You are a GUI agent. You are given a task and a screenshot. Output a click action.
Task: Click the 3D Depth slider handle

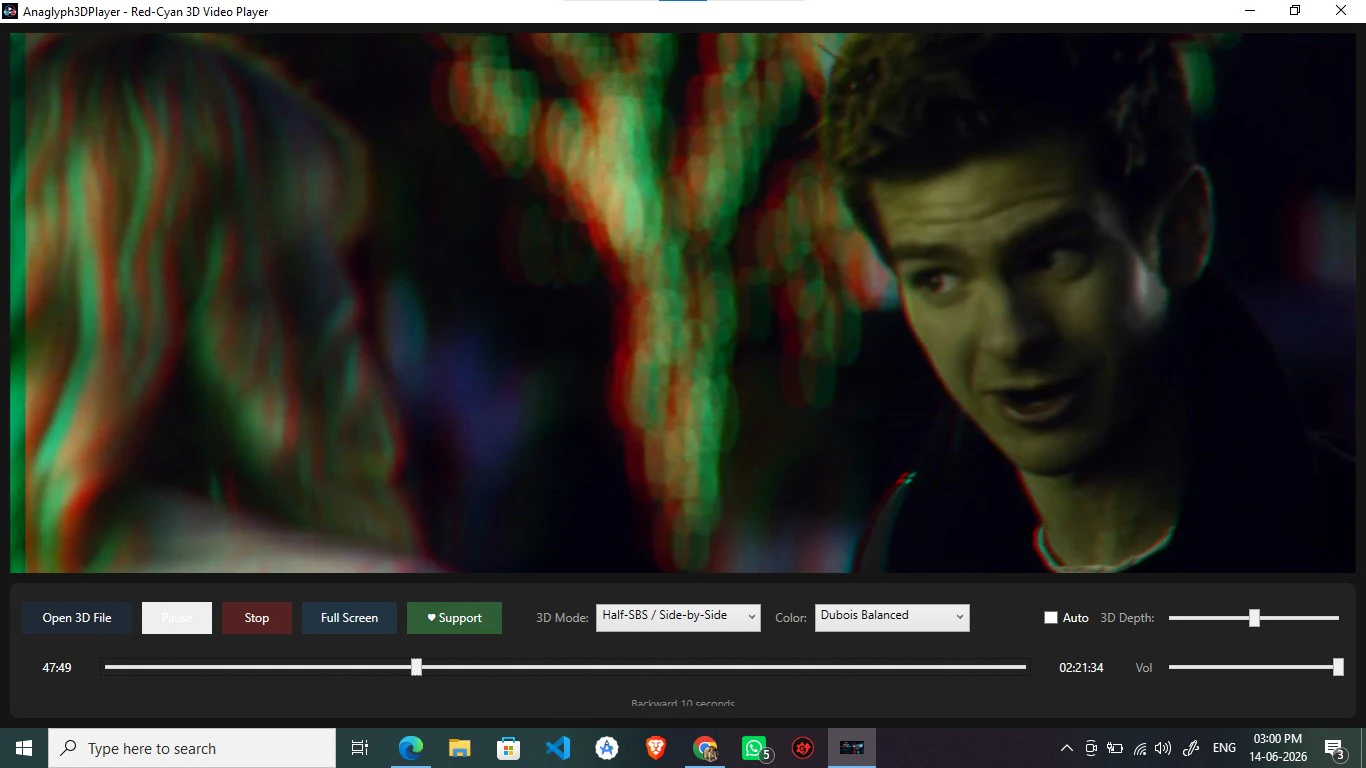pos(1254,618)
